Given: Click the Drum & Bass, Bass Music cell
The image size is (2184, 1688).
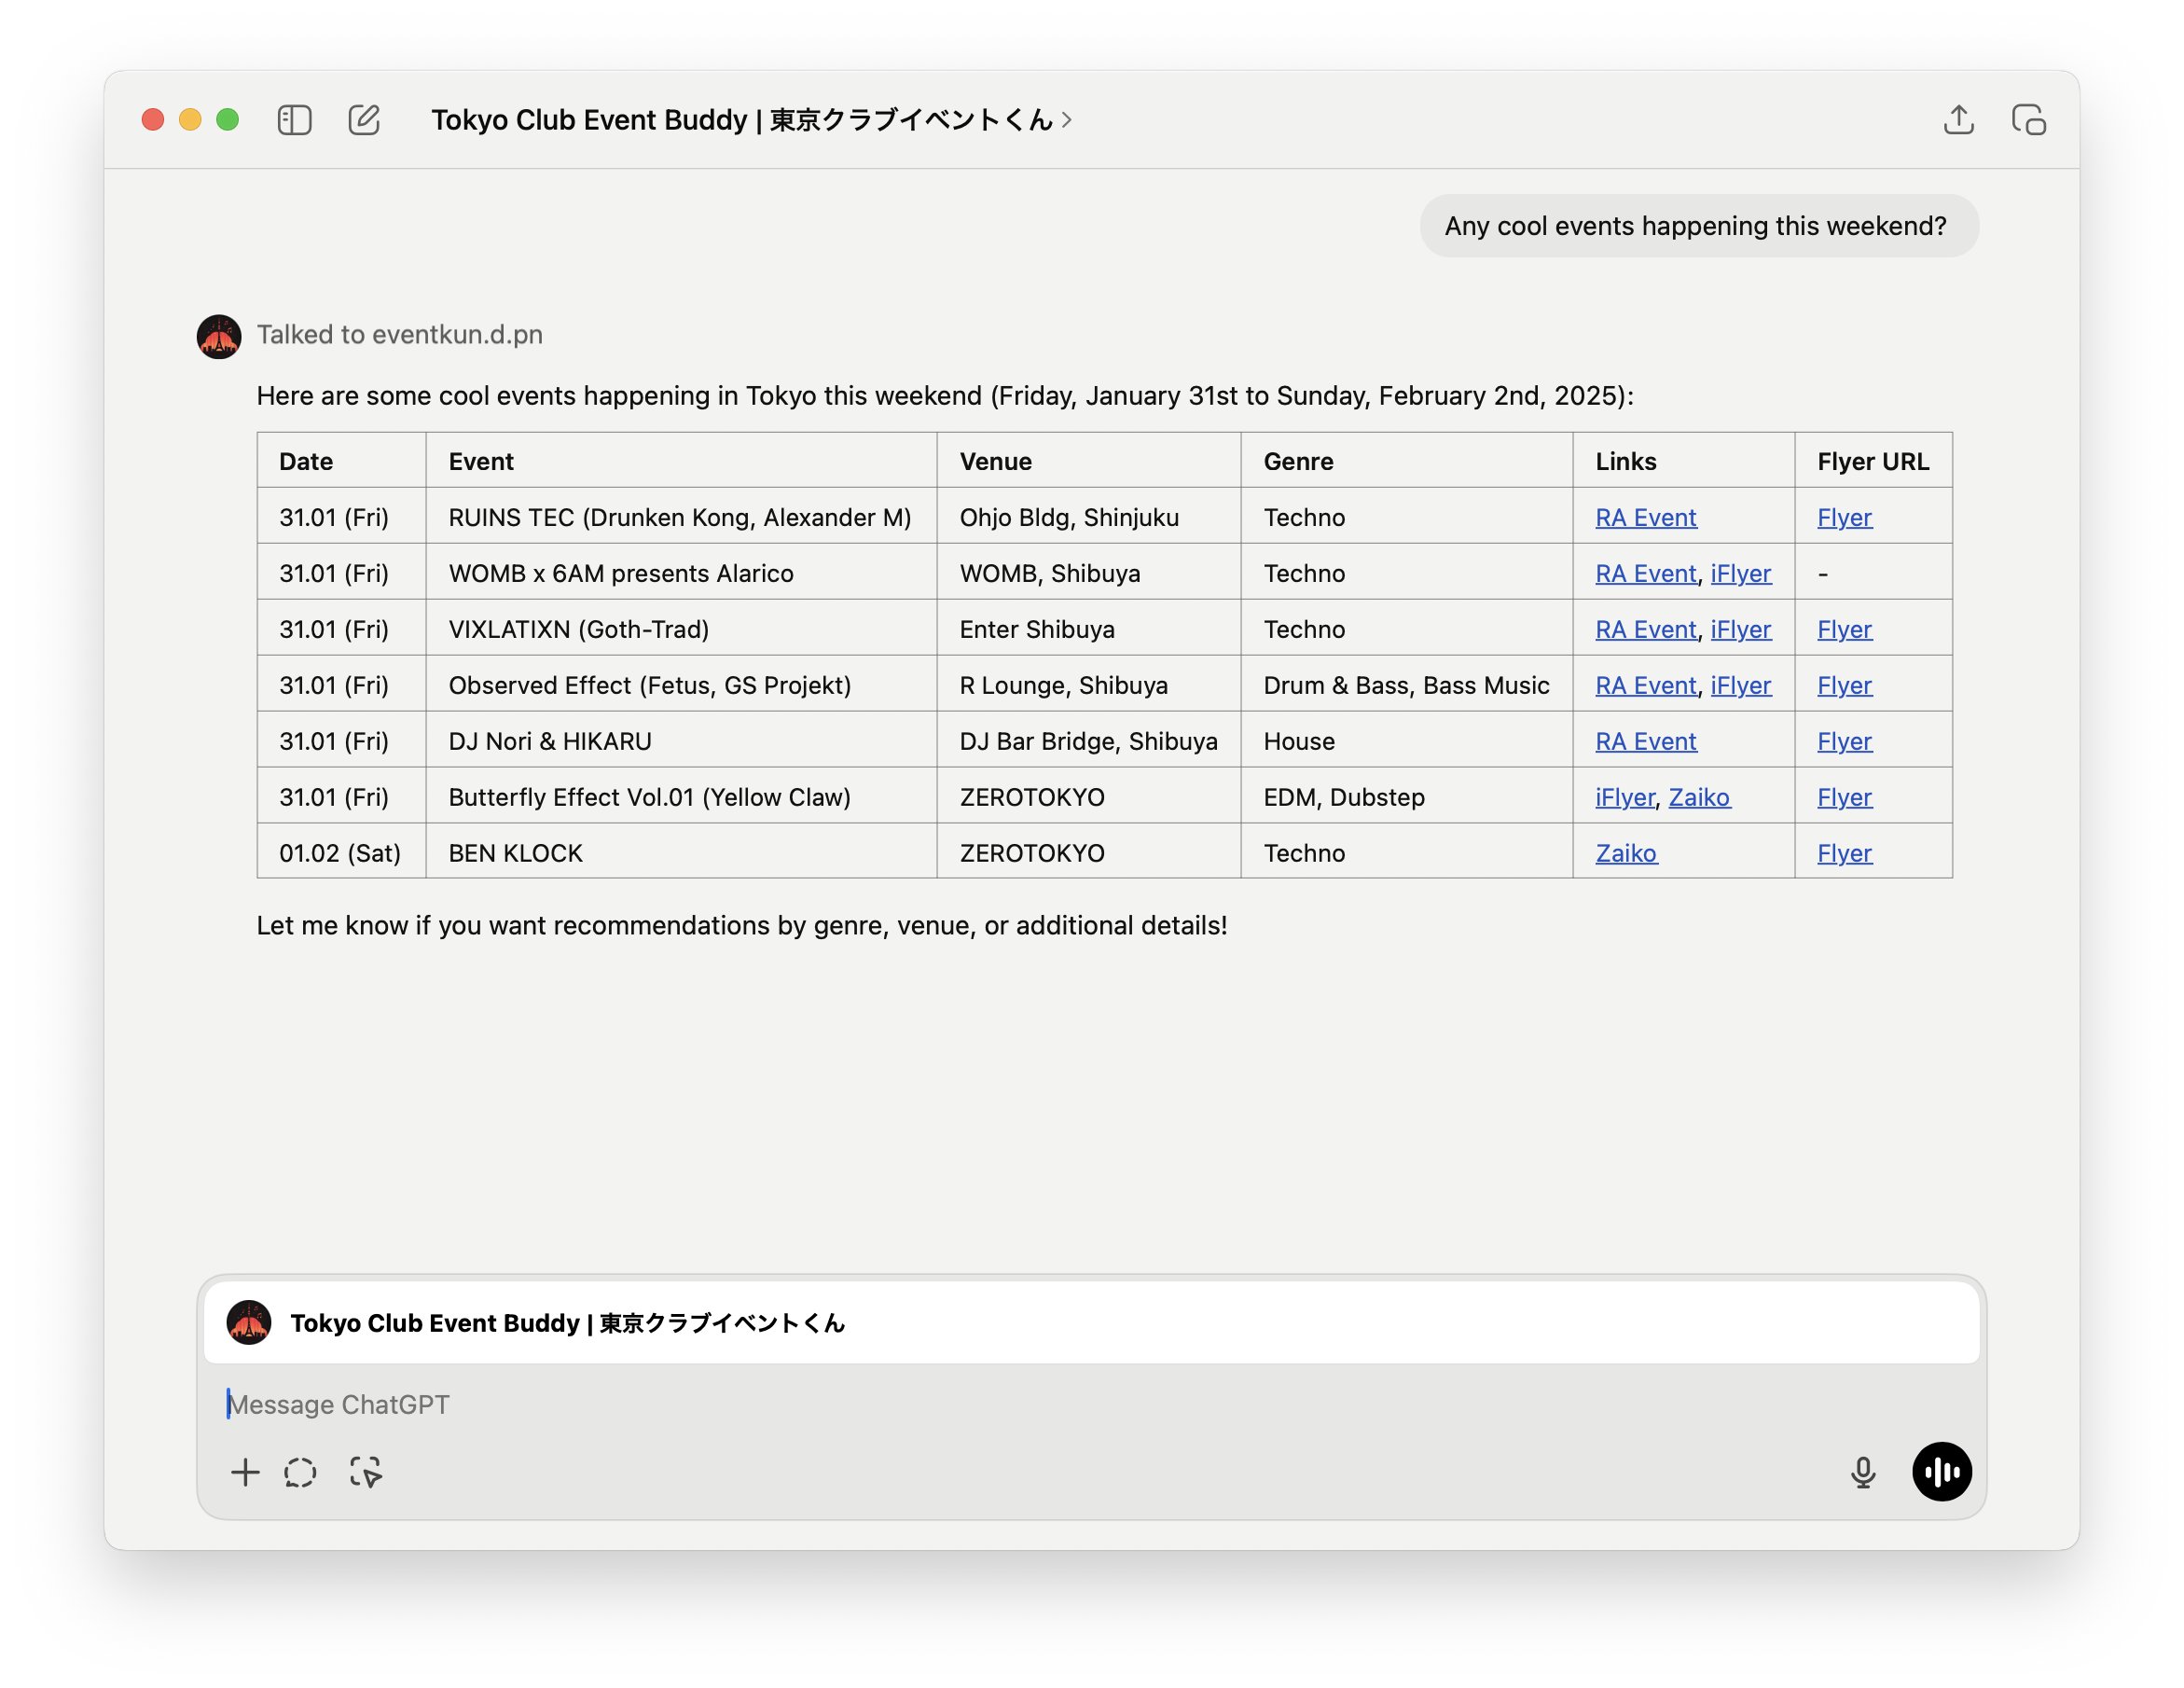Looking at the screenshot, I should pyautogui.click(x=1407, y=685).
